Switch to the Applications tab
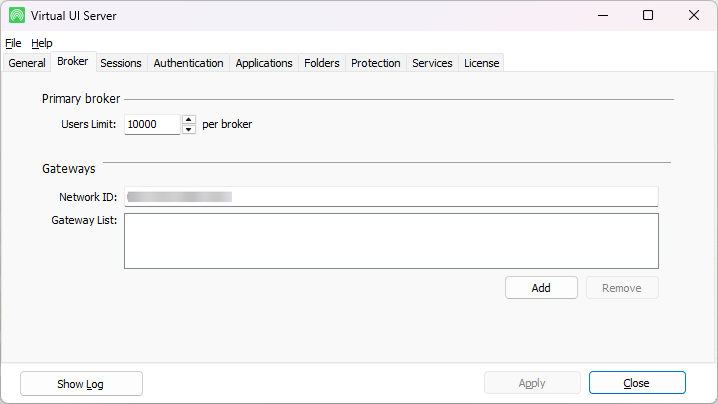The height and width of the screenshot is (404, 718). [264, 63]
